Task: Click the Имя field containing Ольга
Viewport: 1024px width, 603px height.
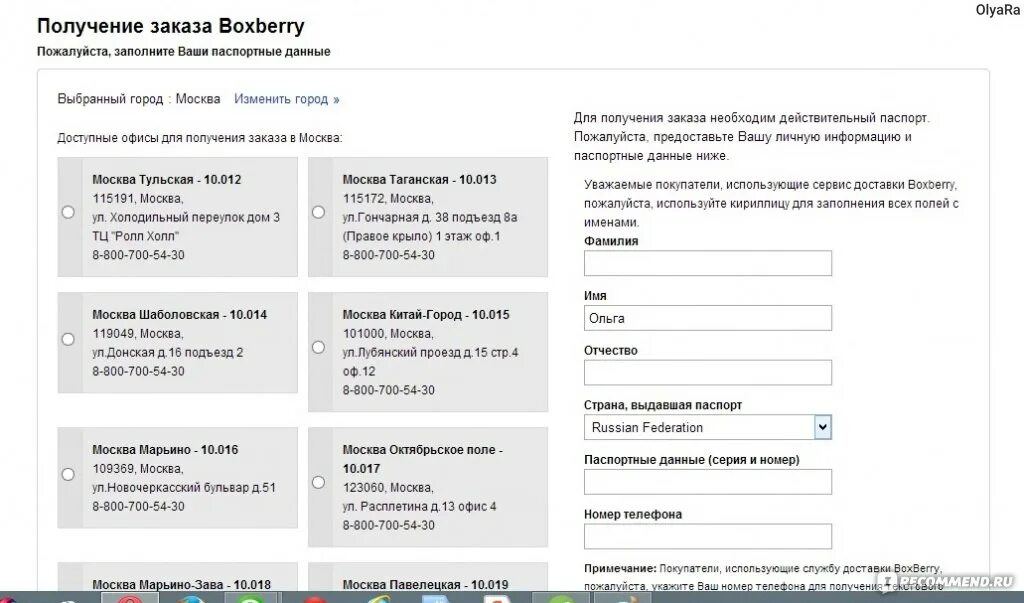Action: pyautogui.click(x=707, y=318)
